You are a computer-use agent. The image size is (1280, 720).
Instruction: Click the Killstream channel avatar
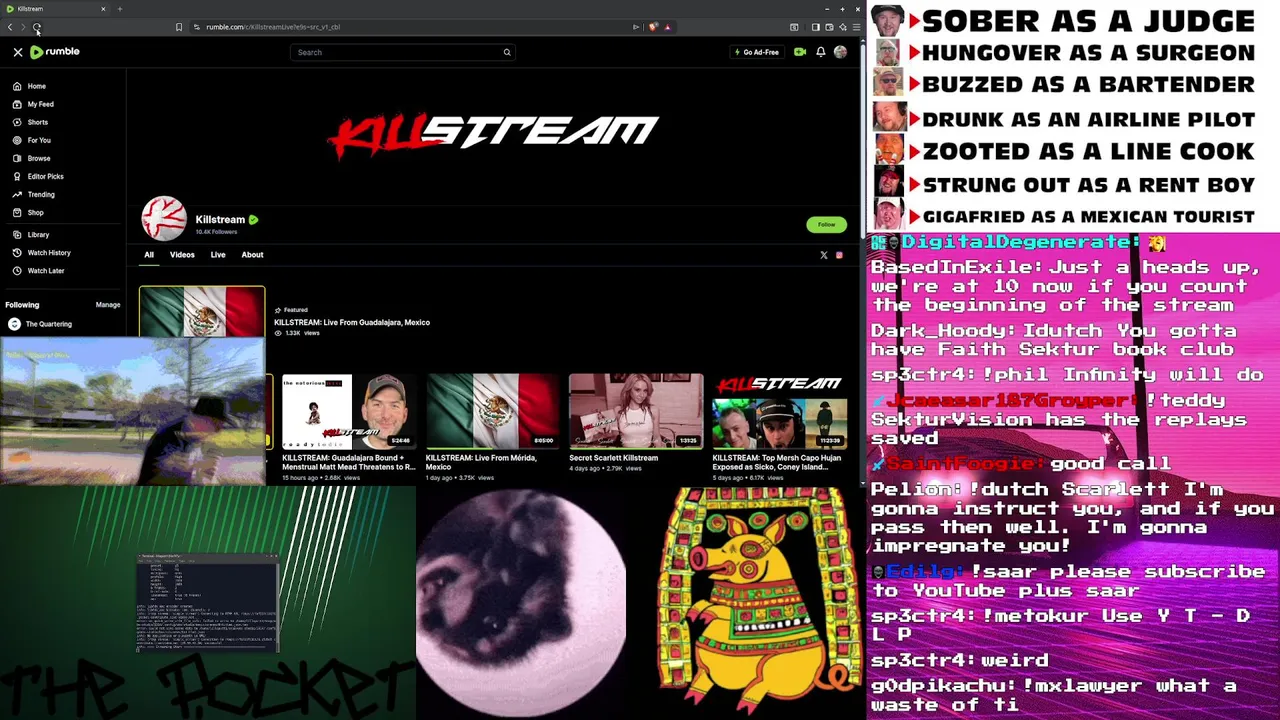pyautogui.click(x=164, y=219)
